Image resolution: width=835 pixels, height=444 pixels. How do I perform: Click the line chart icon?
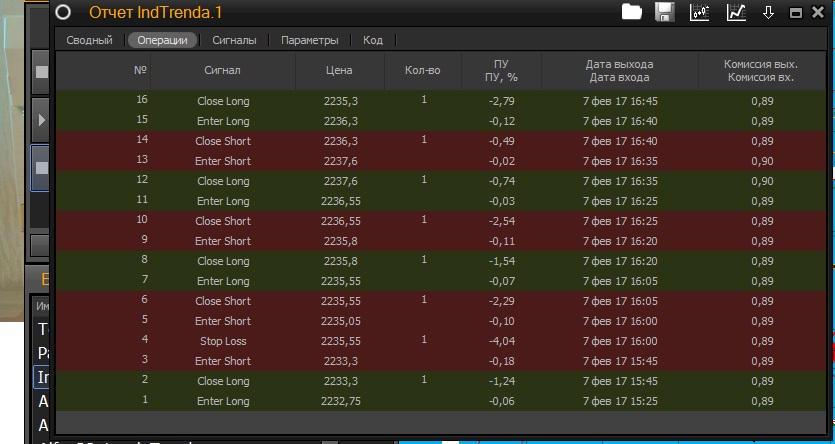pyautogui.click(x=735, y=12)
